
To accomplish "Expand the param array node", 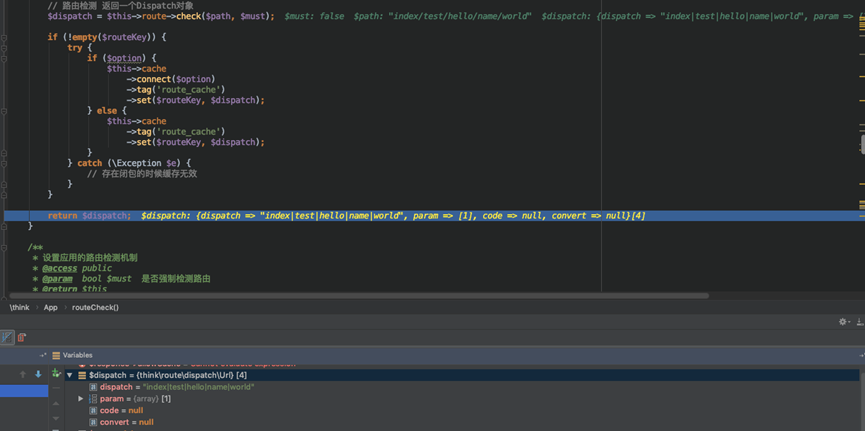I will [x=81, y=398].
